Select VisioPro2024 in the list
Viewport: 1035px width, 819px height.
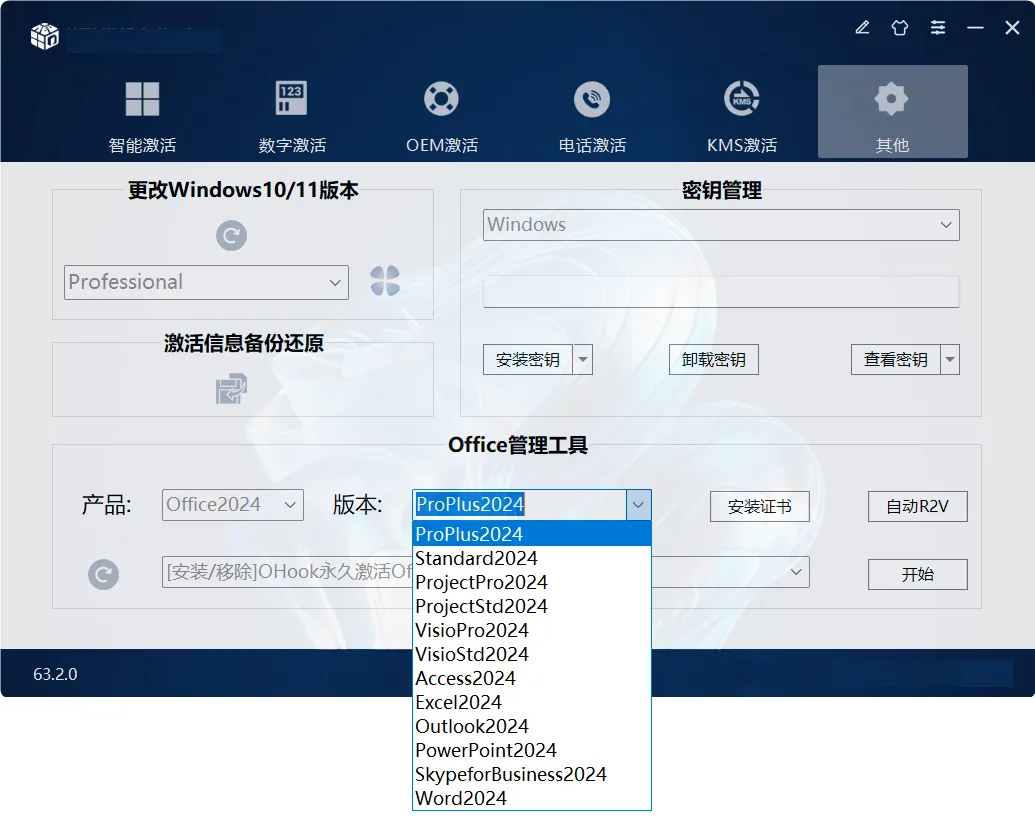pos(531,630)
